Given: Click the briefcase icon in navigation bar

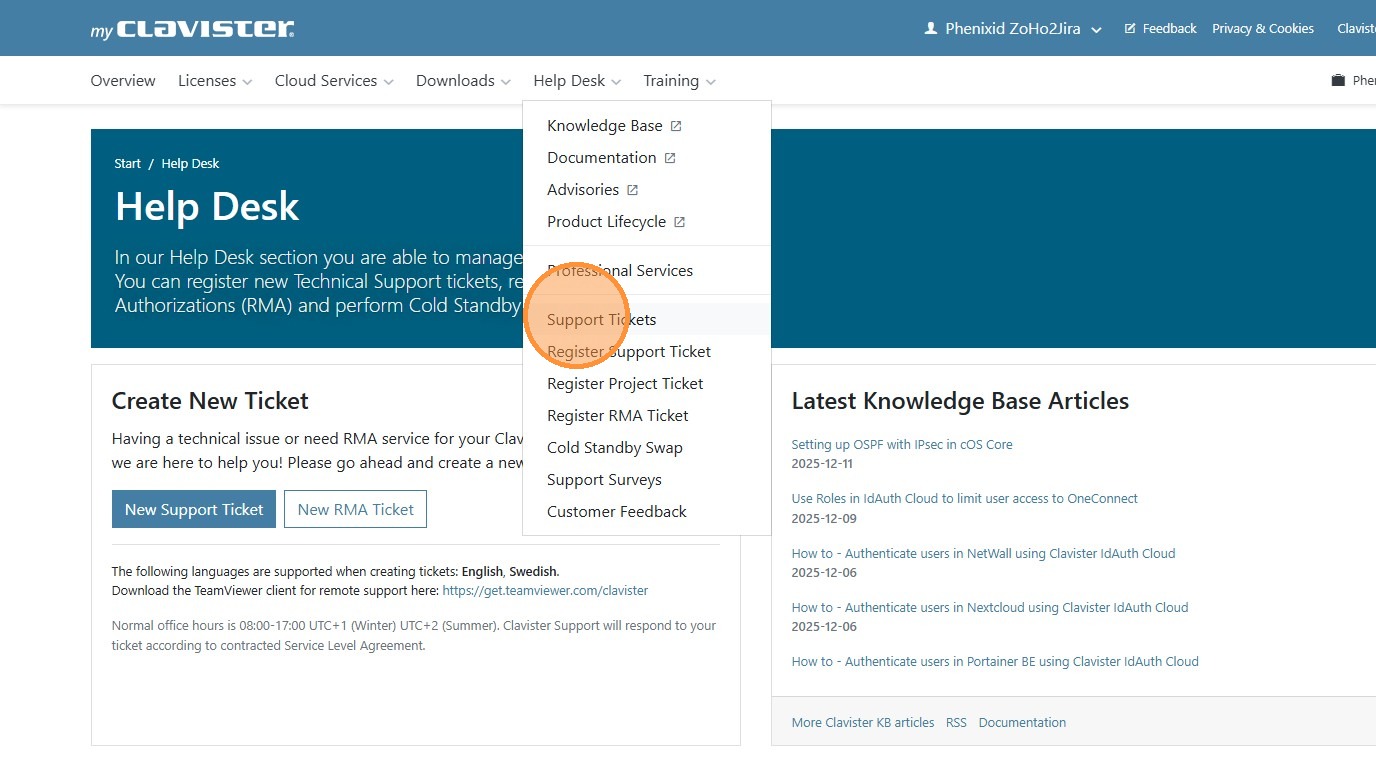Looking at the screenshot, I should [x=1338, y=81].
